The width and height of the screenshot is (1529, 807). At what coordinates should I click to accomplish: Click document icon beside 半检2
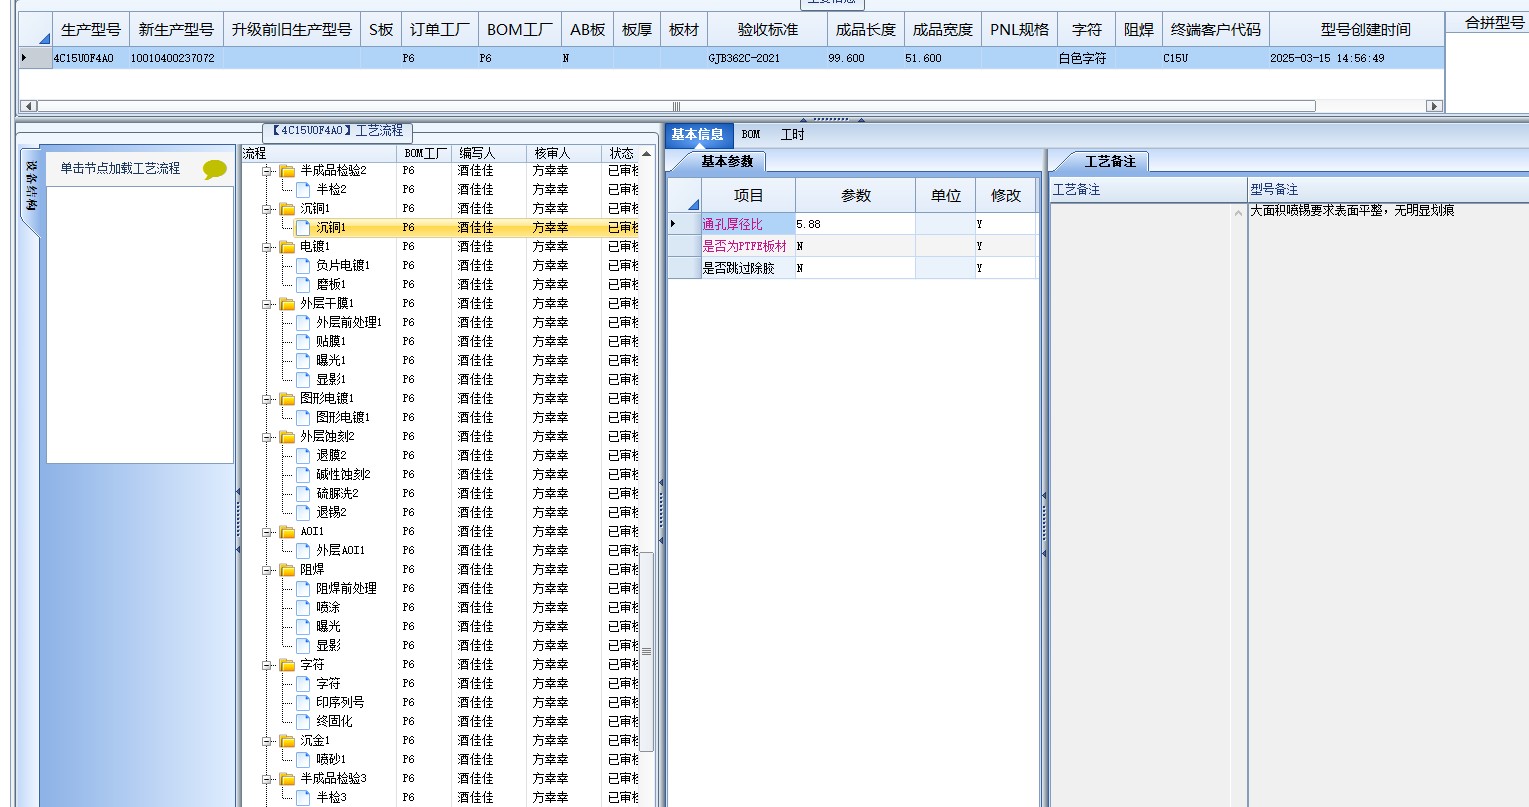coord(303,189)
